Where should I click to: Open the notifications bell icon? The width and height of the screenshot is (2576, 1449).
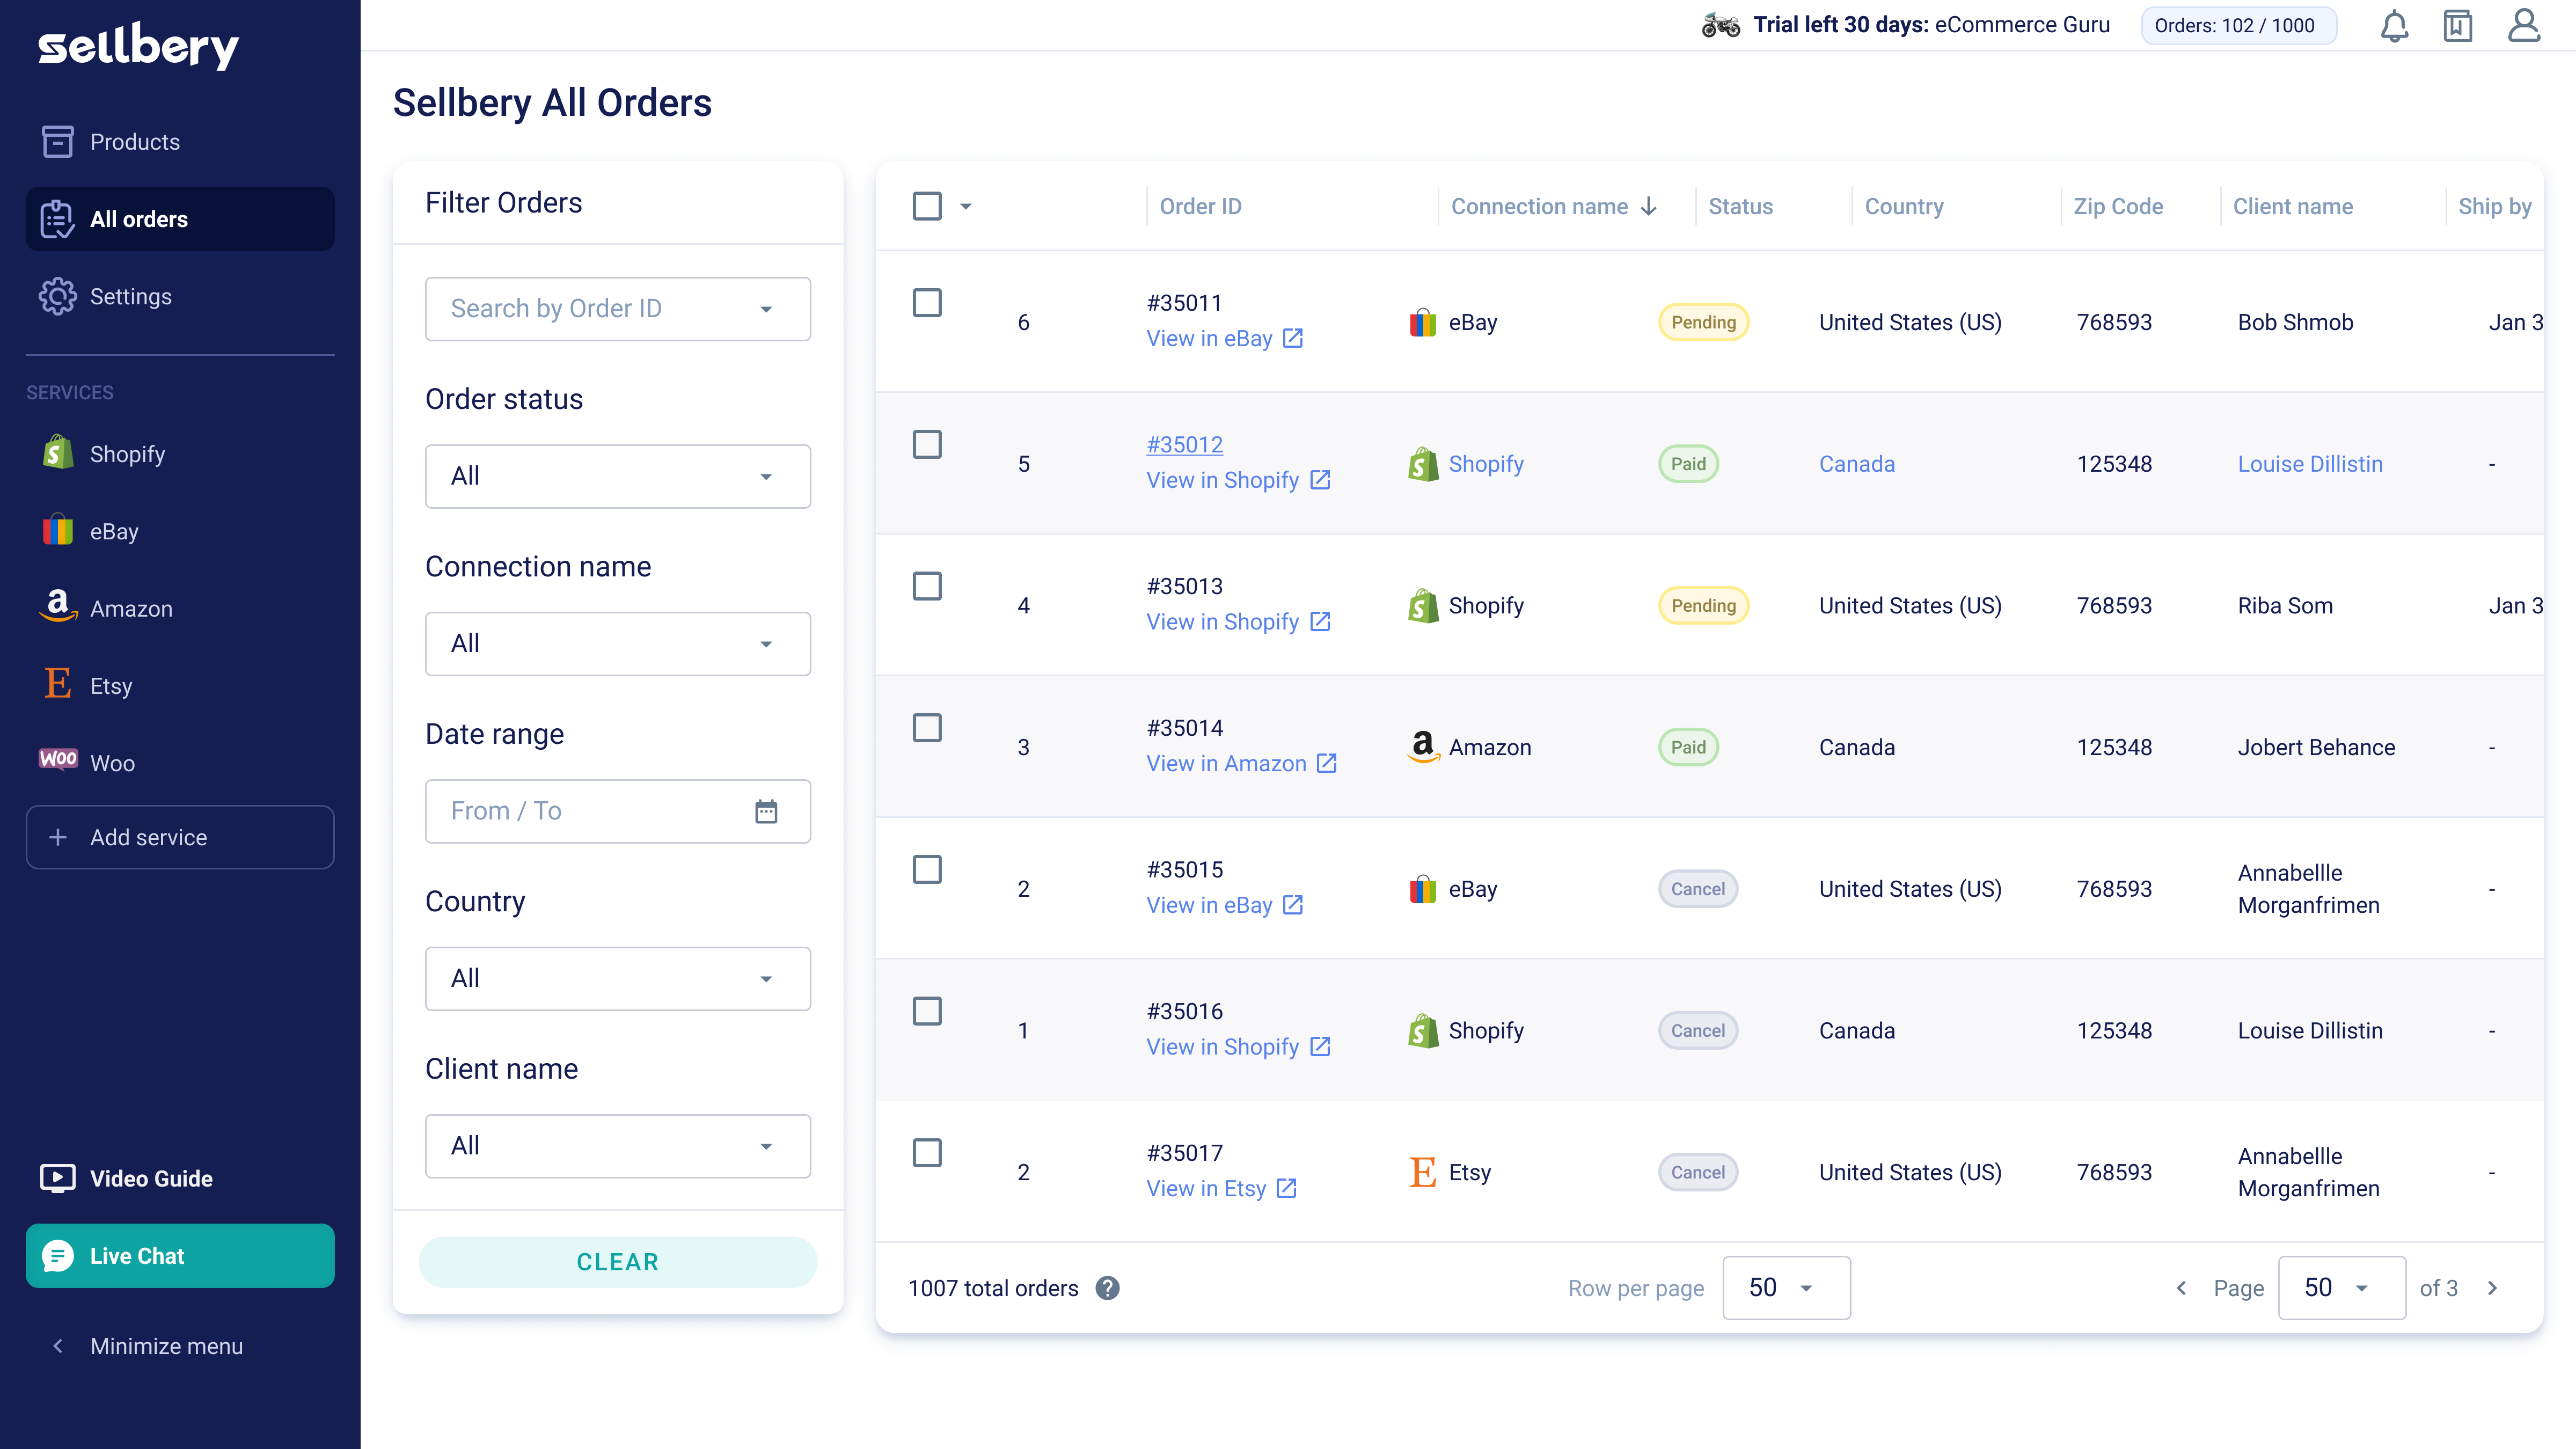tap(2394, 26)
